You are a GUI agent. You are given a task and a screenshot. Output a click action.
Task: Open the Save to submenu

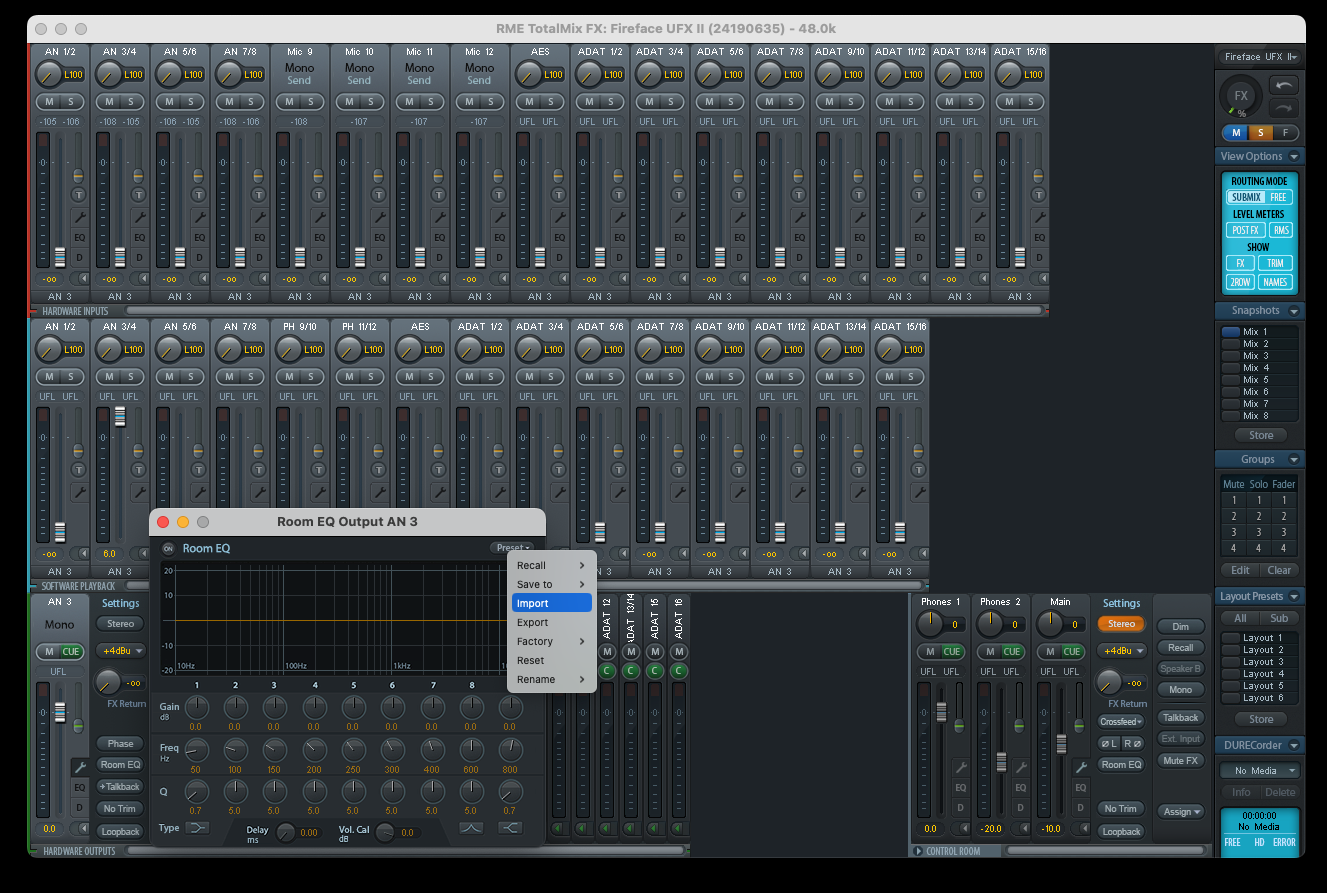[x=551, y=584]
